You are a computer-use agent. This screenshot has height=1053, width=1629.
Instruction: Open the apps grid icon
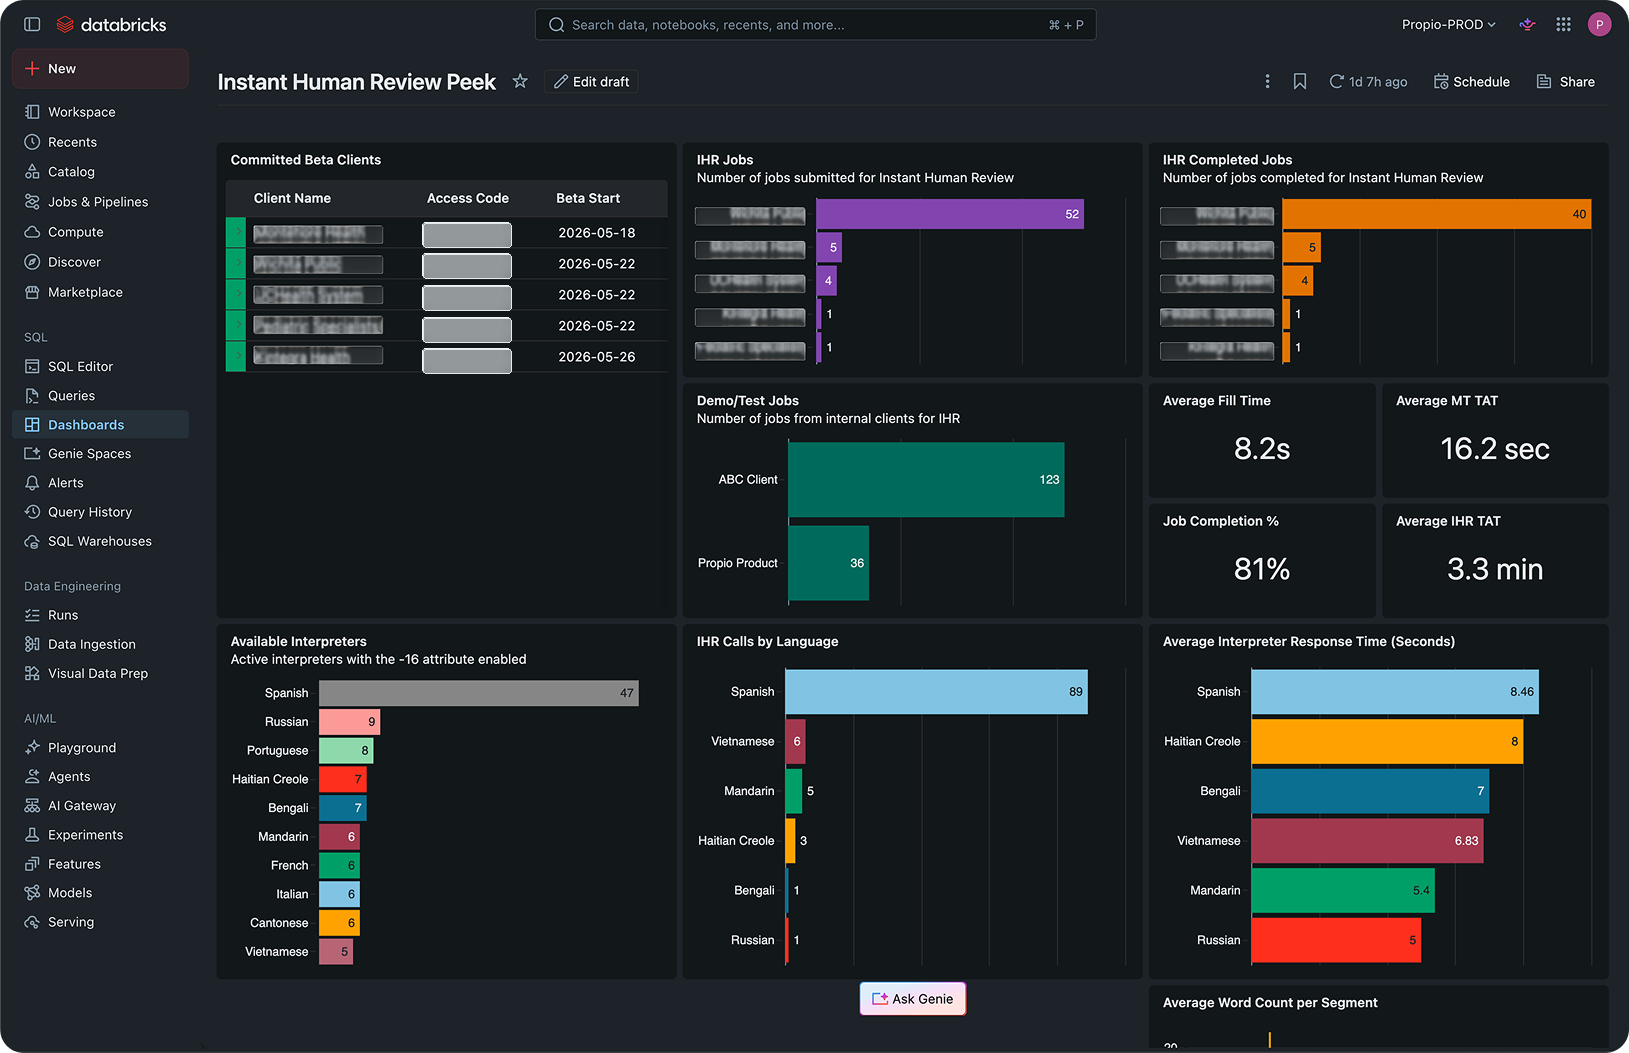1563,24
